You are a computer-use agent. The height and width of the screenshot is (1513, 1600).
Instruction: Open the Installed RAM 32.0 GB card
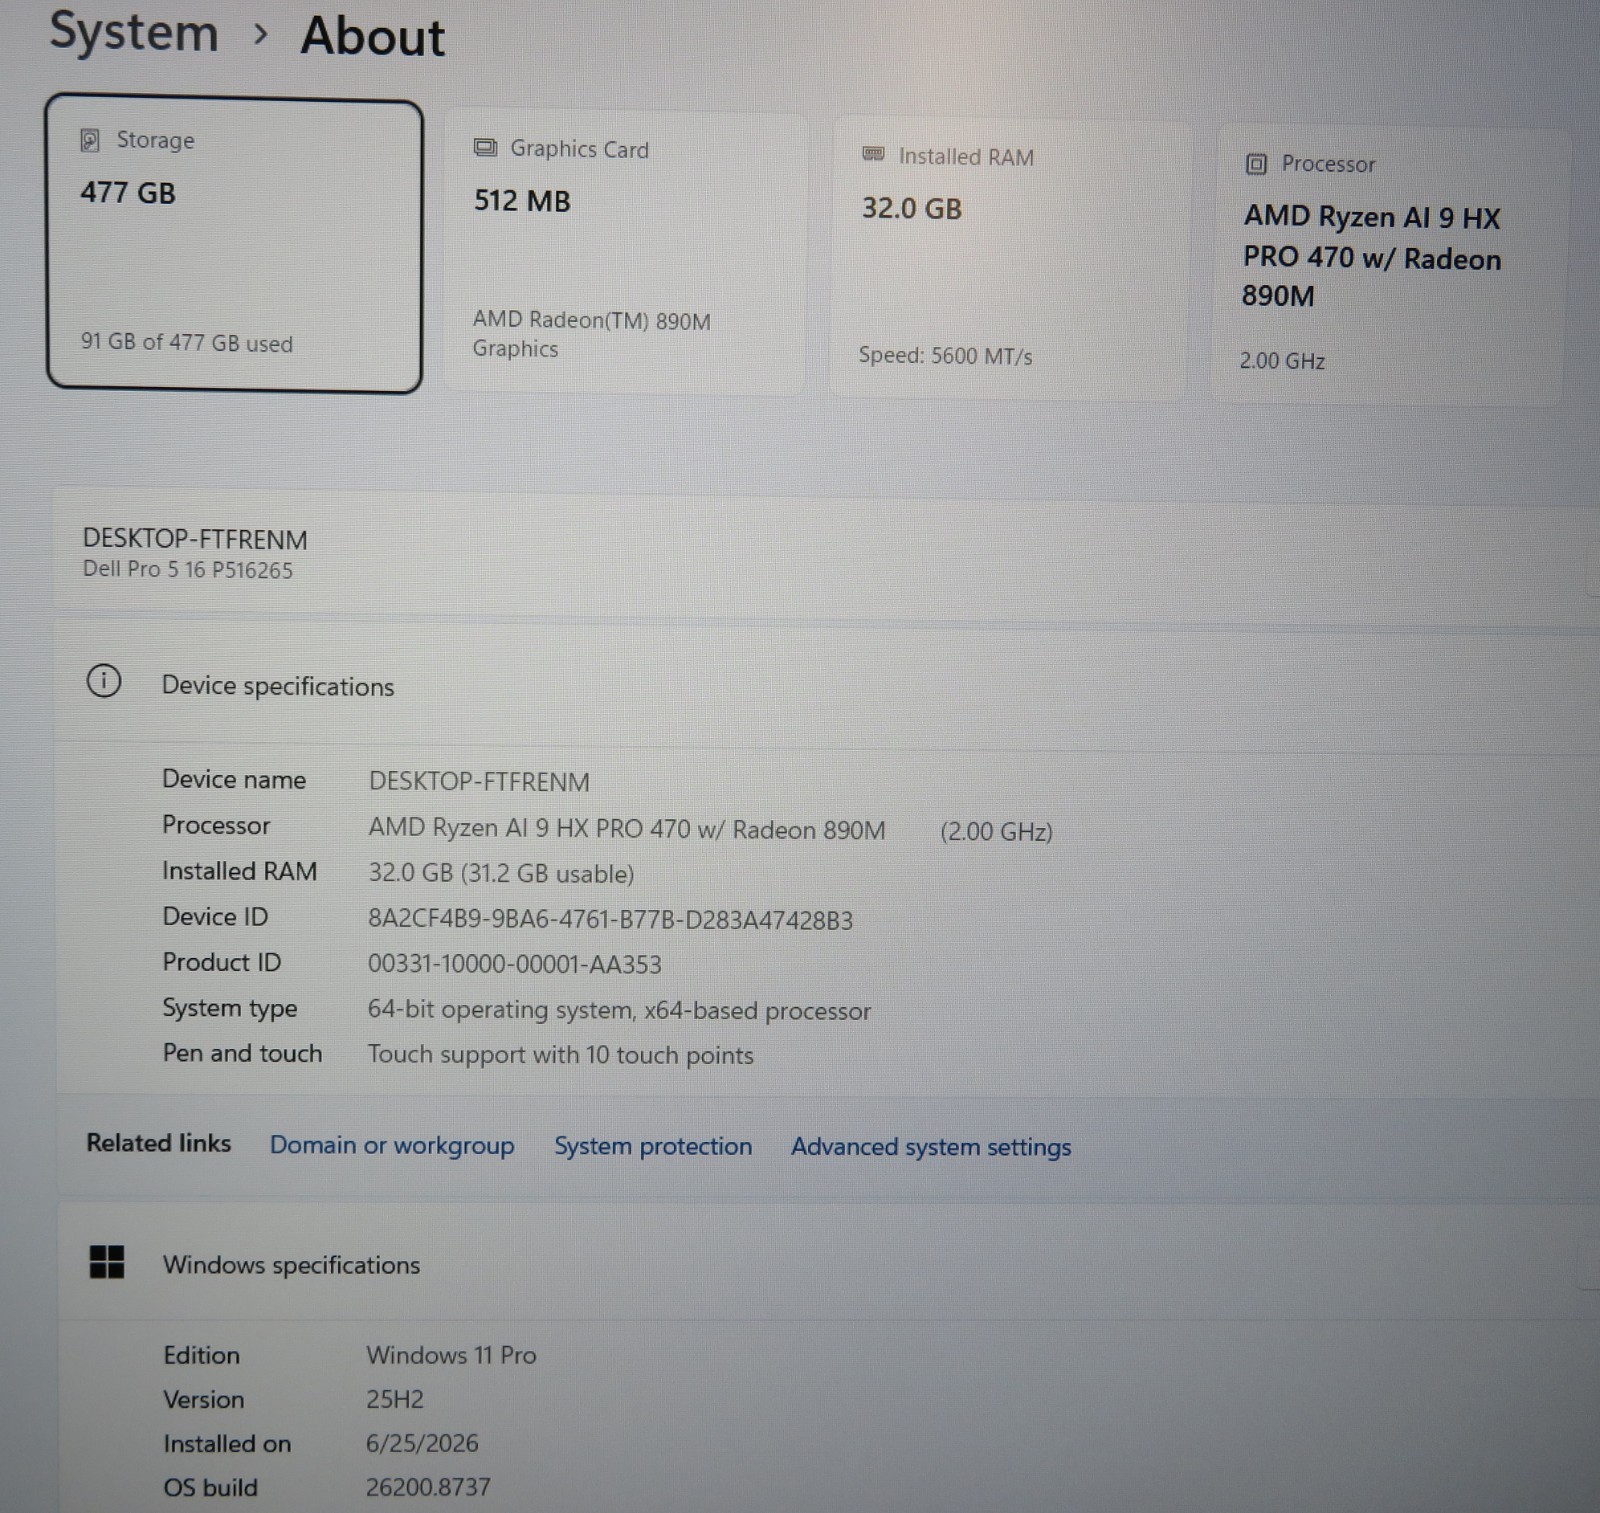(1008, 259)
